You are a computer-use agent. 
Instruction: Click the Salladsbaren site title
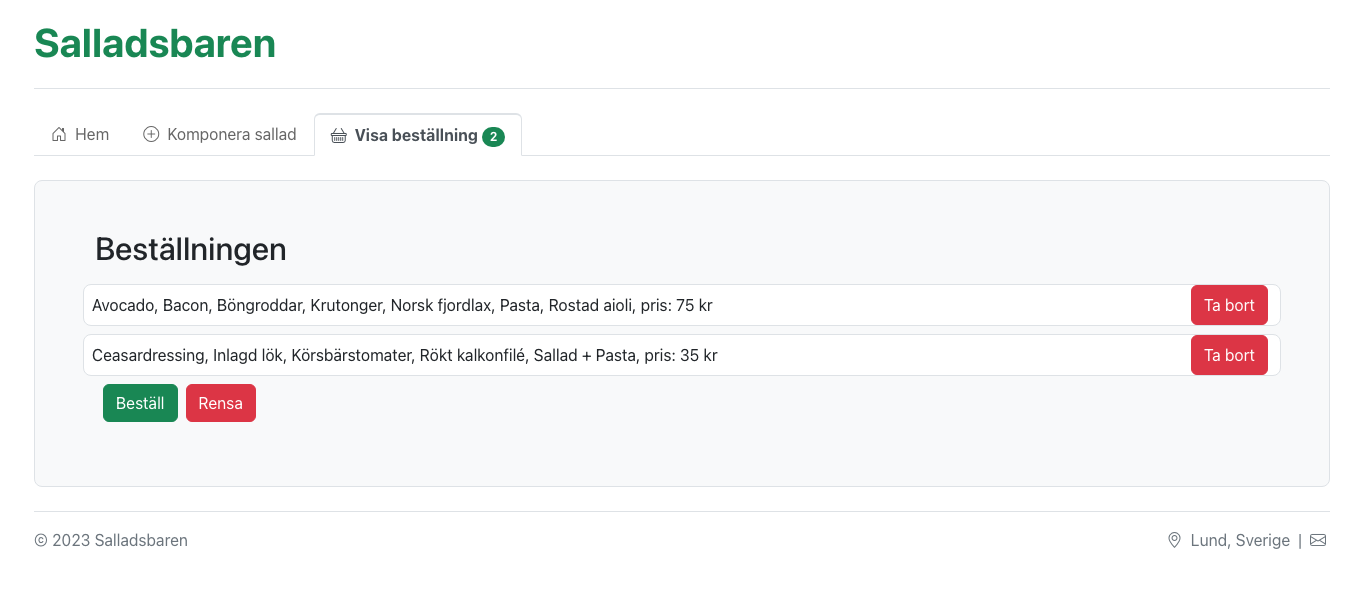[155, 43]
